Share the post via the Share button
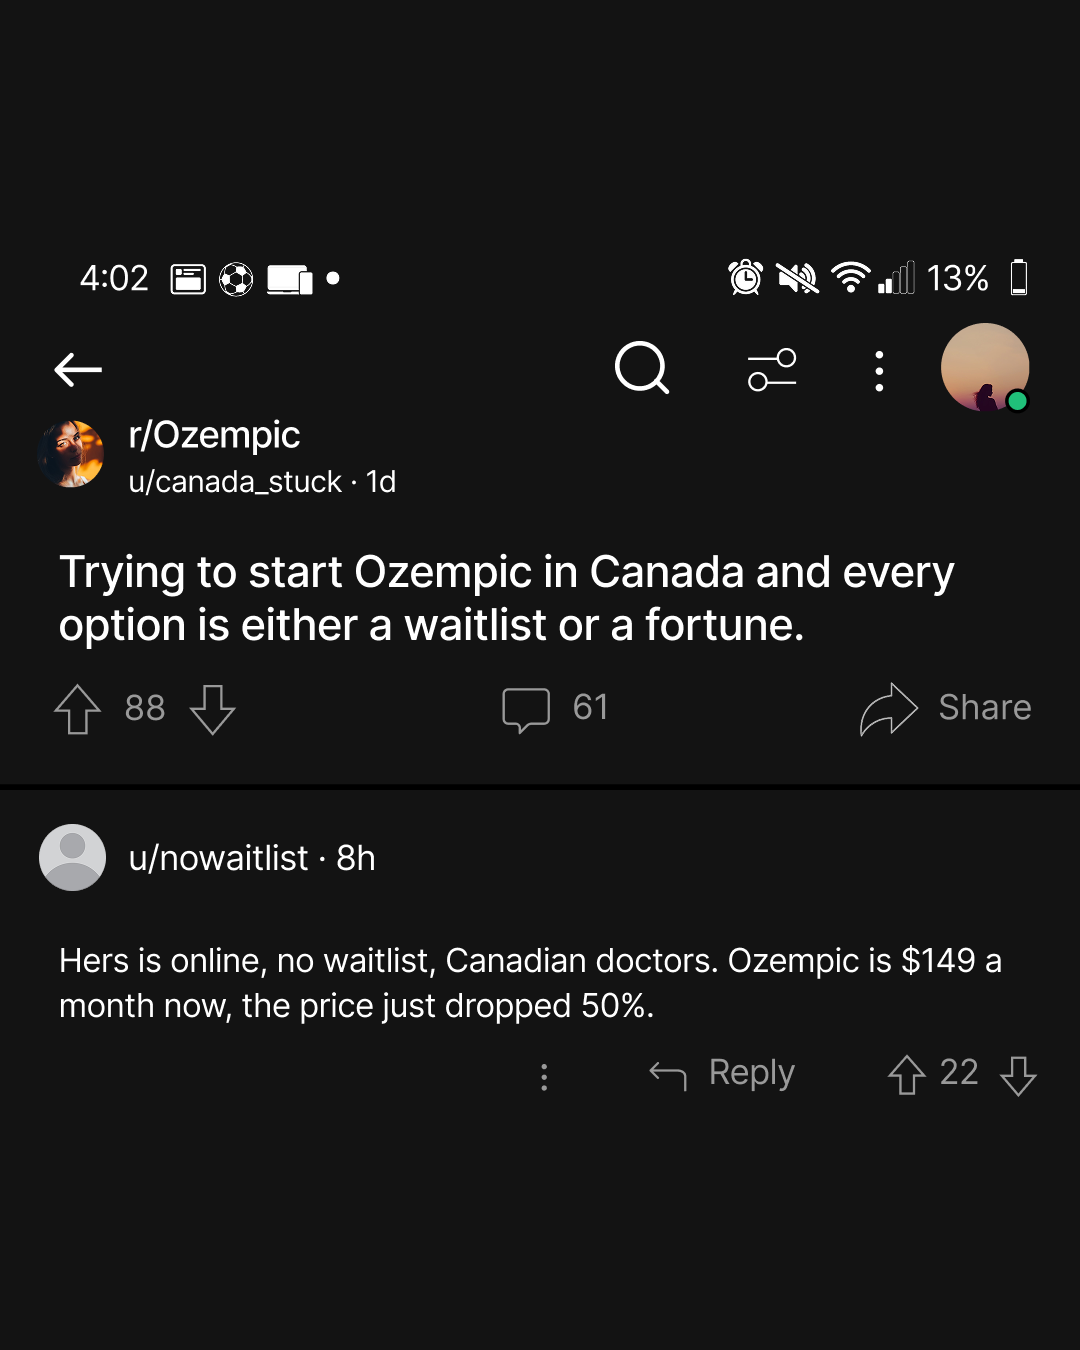 click(x=945, y=708)
